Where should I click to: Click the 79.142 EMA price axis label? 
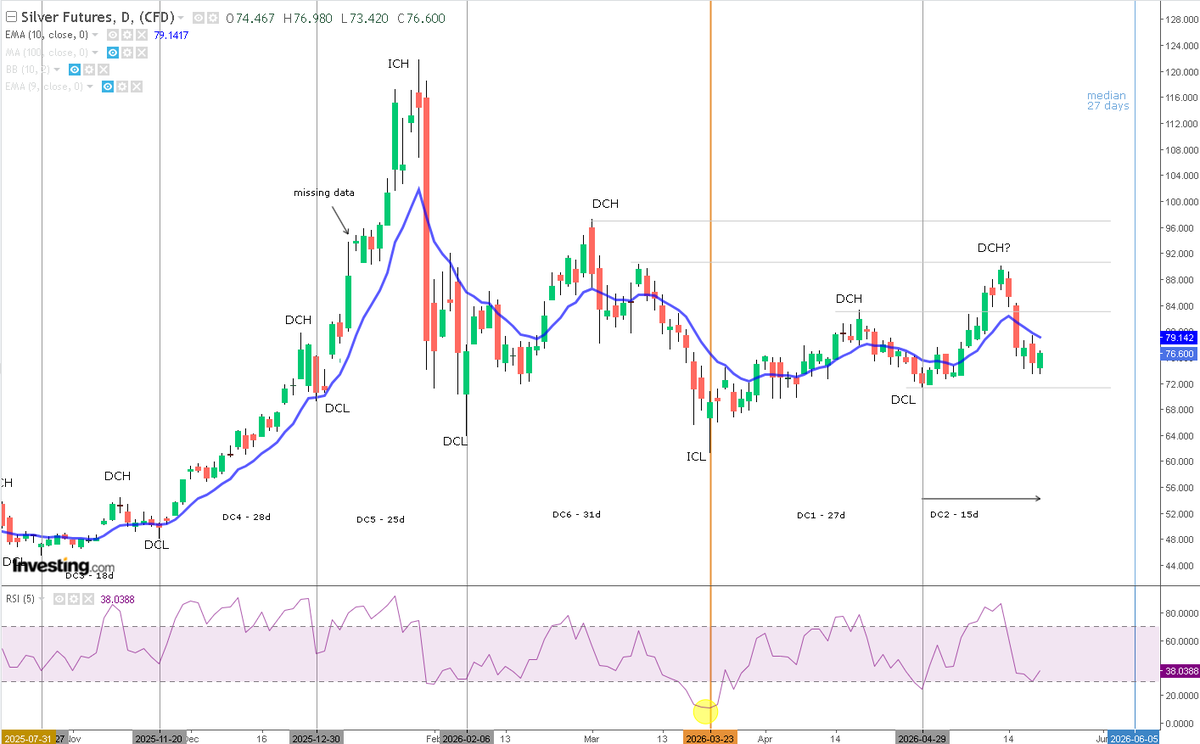(1180, 336)
